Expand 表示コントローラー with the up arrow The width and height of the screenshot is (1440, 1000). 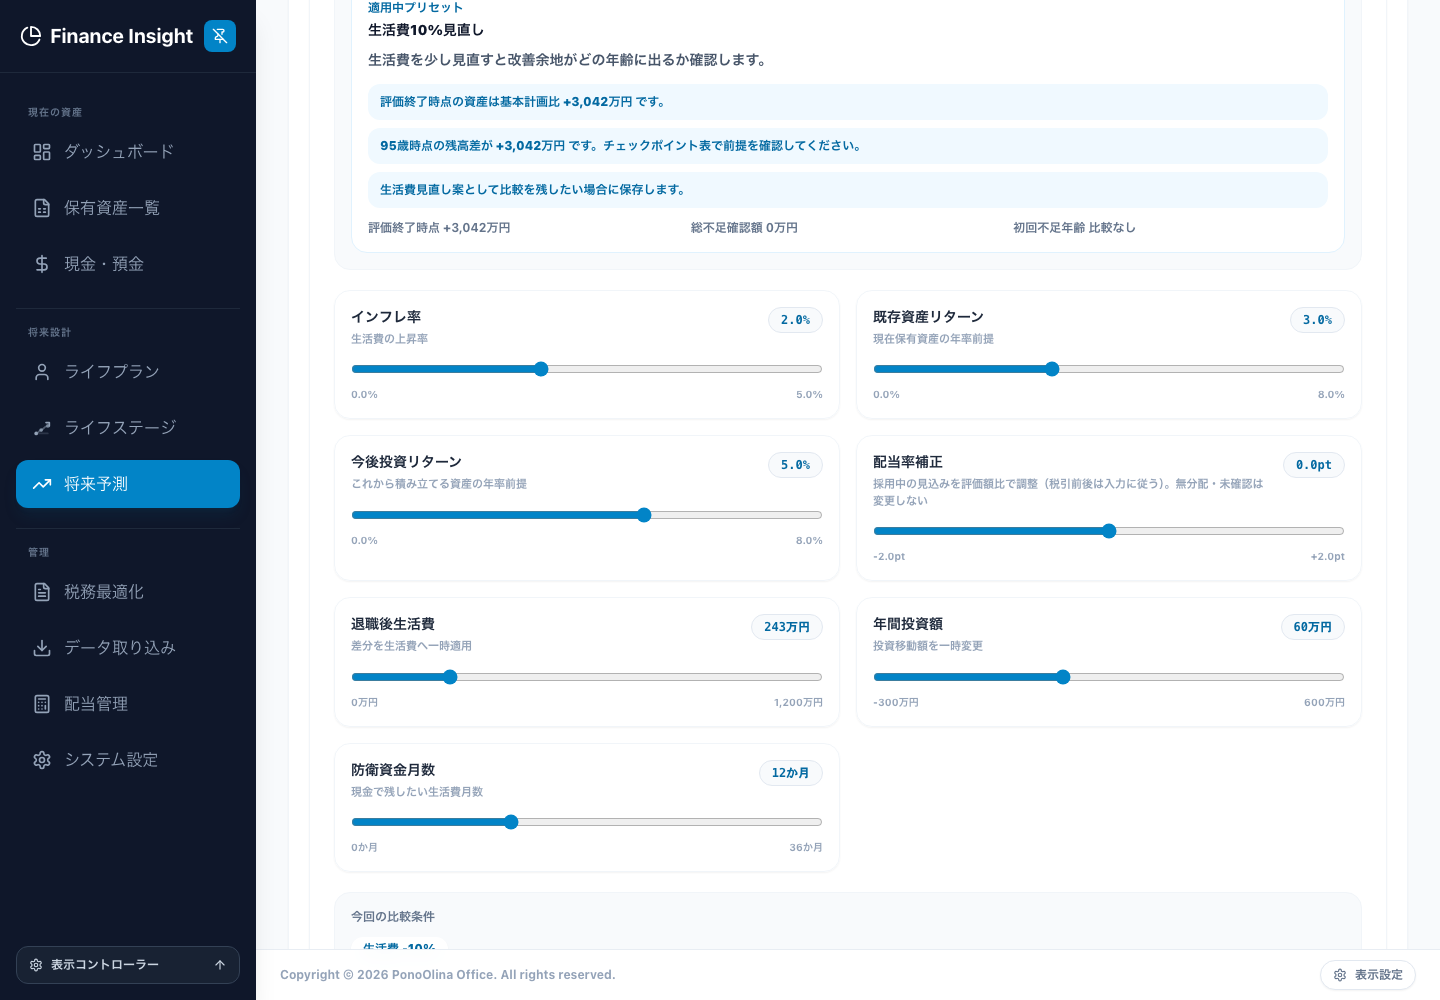(x=220, y=965)
